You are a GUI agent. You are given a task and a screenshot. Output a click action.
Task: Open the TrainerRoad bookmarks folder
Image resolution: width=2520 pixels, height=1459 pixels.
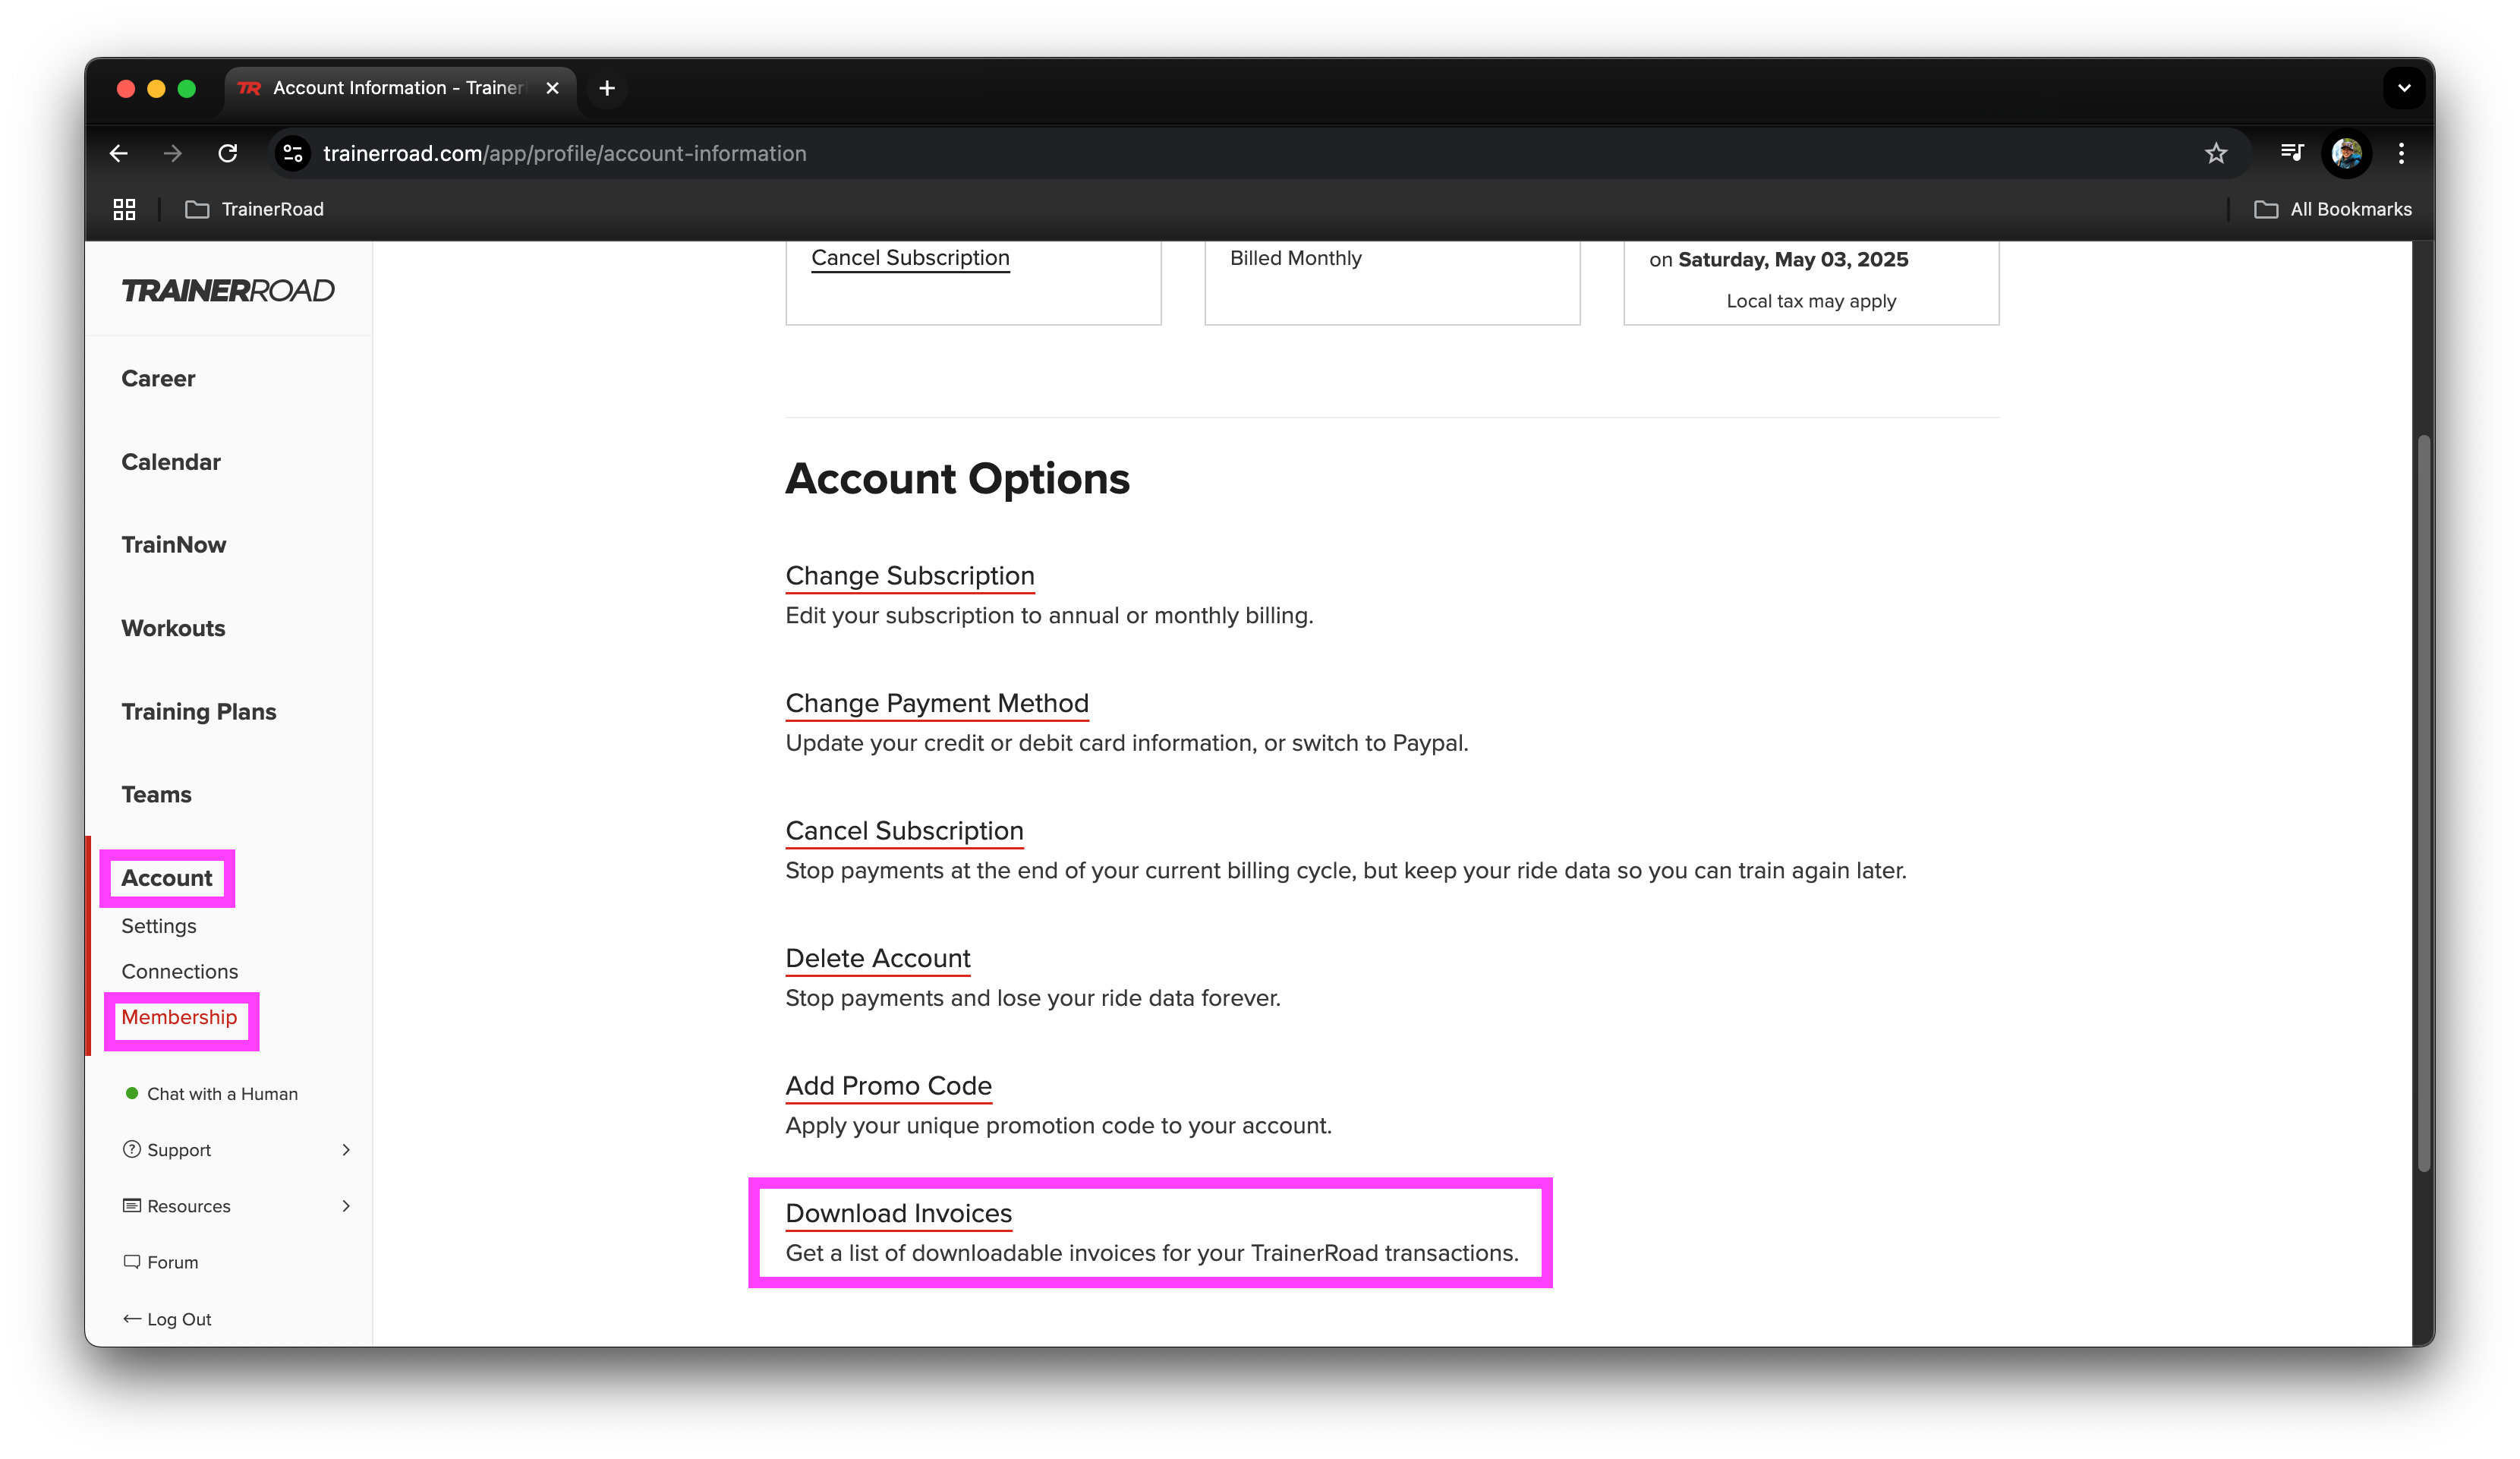(x=255, y=209)
